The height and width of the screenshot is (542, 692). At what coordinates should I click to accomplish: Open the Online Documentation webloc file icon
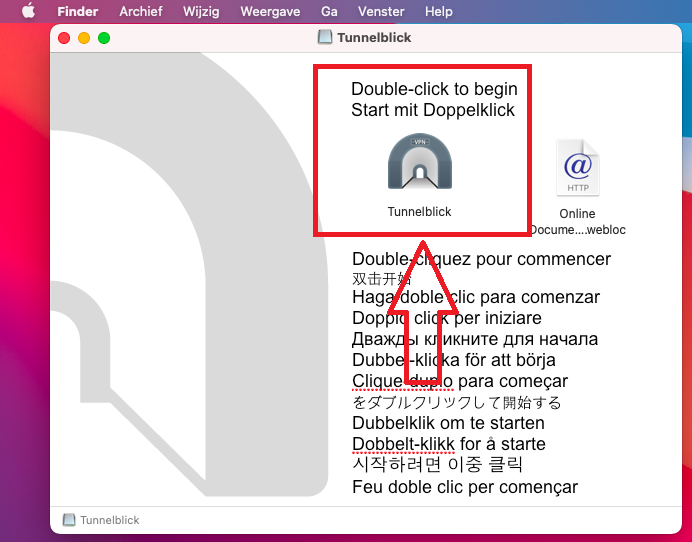578,168
